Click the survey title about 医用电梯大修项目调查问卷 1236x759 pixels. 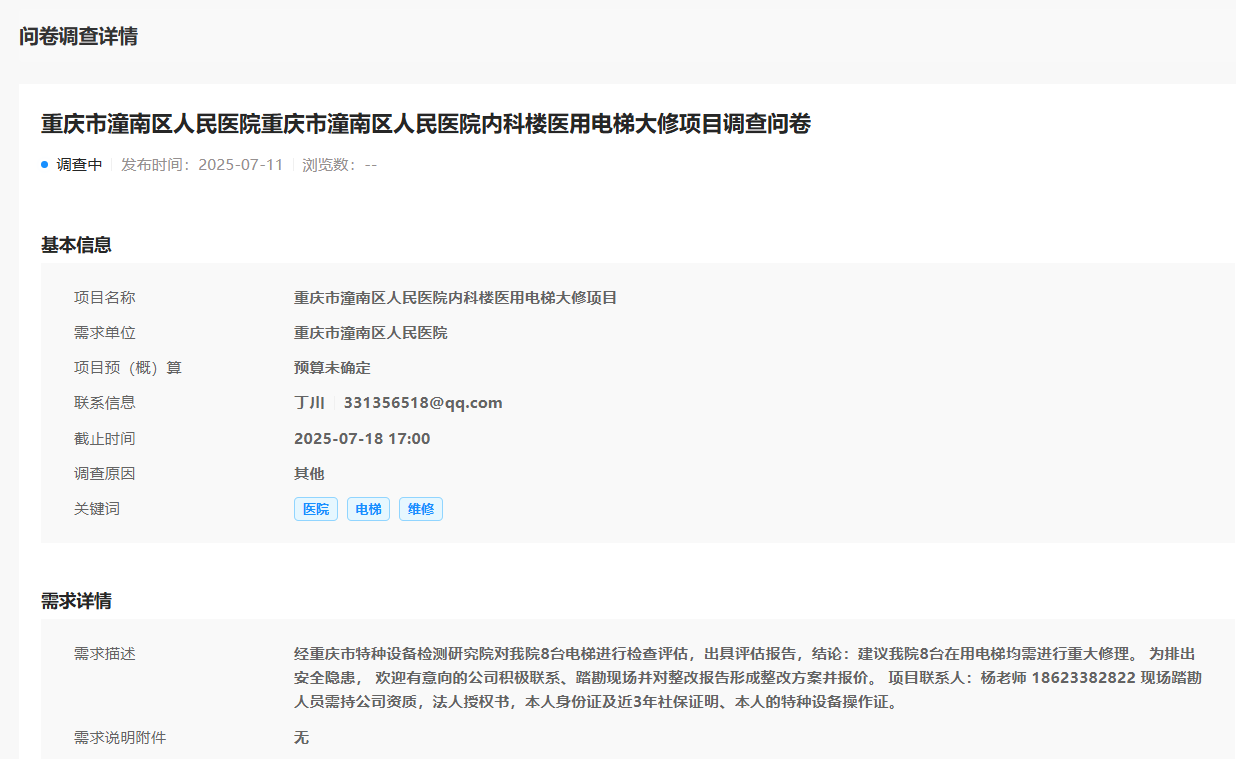tap(425, 124)
